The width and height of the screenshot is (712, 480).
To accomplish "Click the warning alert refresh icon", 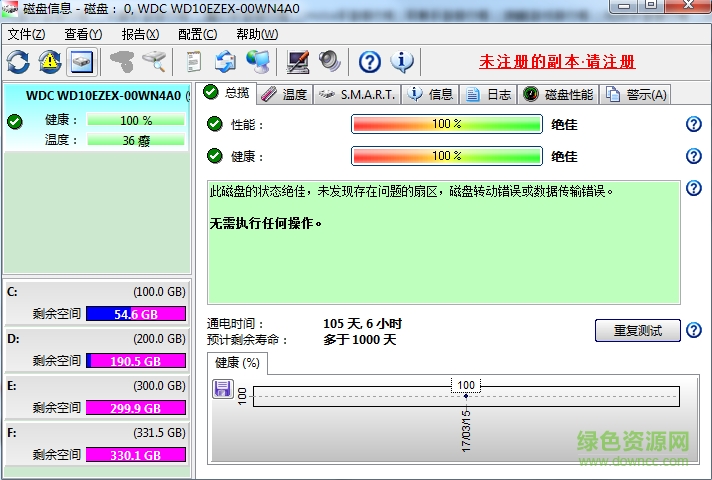I will [x=50, y=62].
